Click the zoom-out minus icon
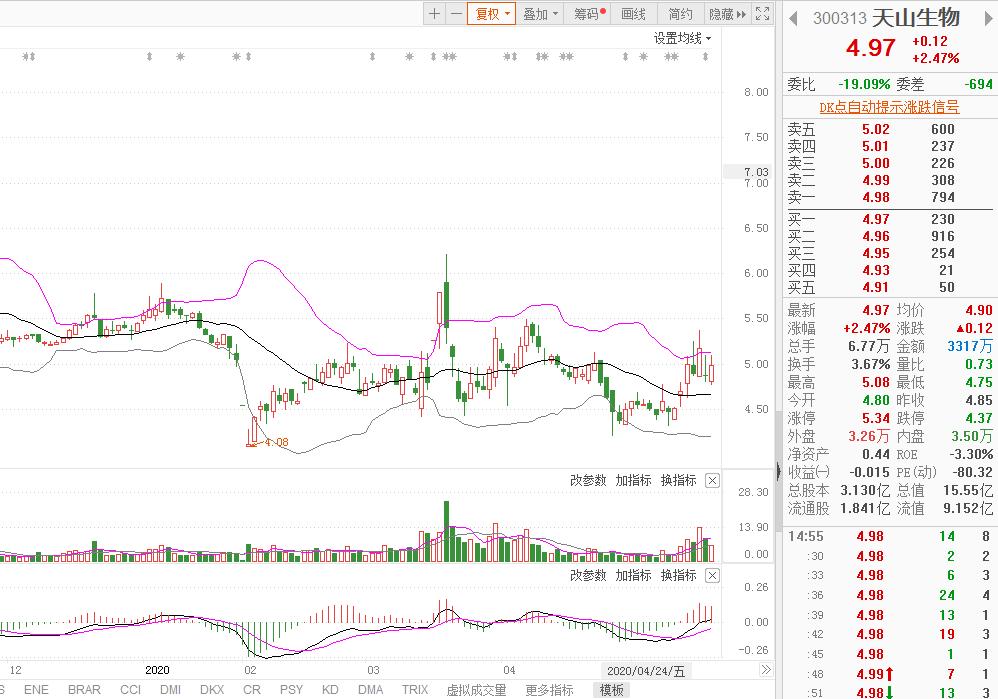Image resolution: width=998 pixels, height=699 pixels. point(456,14)
